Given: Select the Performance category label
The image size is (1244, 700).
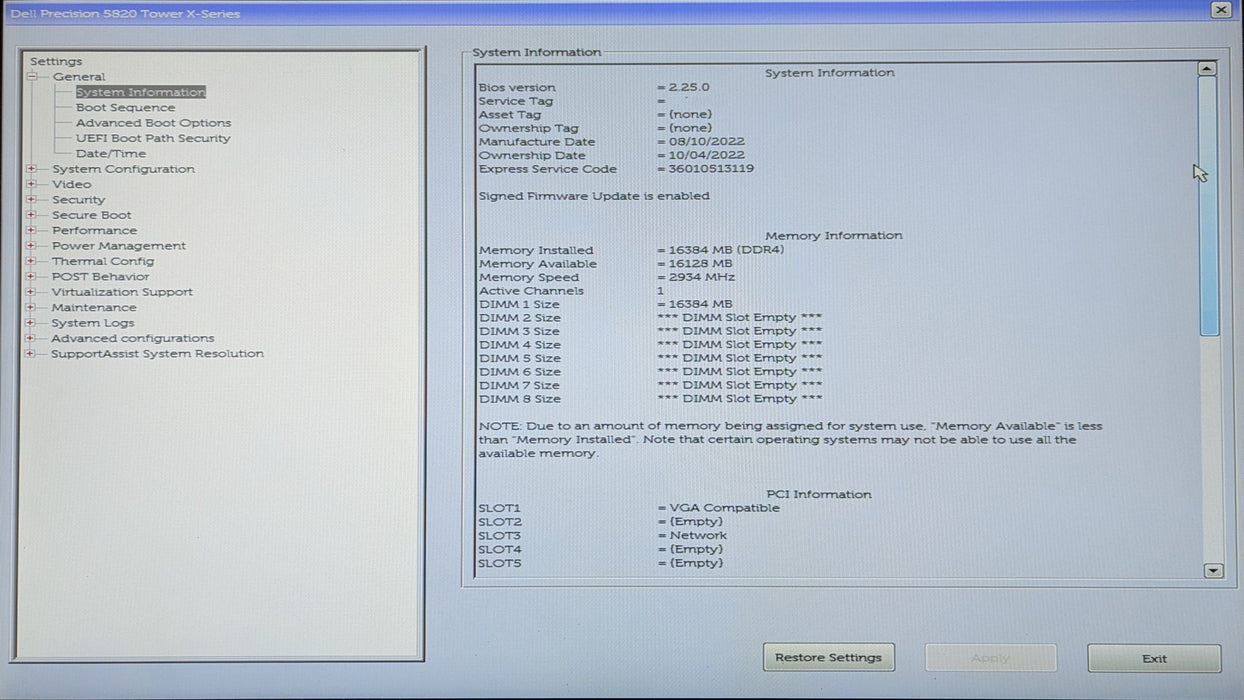Looking at the screenshot, I should pos(95,230).
